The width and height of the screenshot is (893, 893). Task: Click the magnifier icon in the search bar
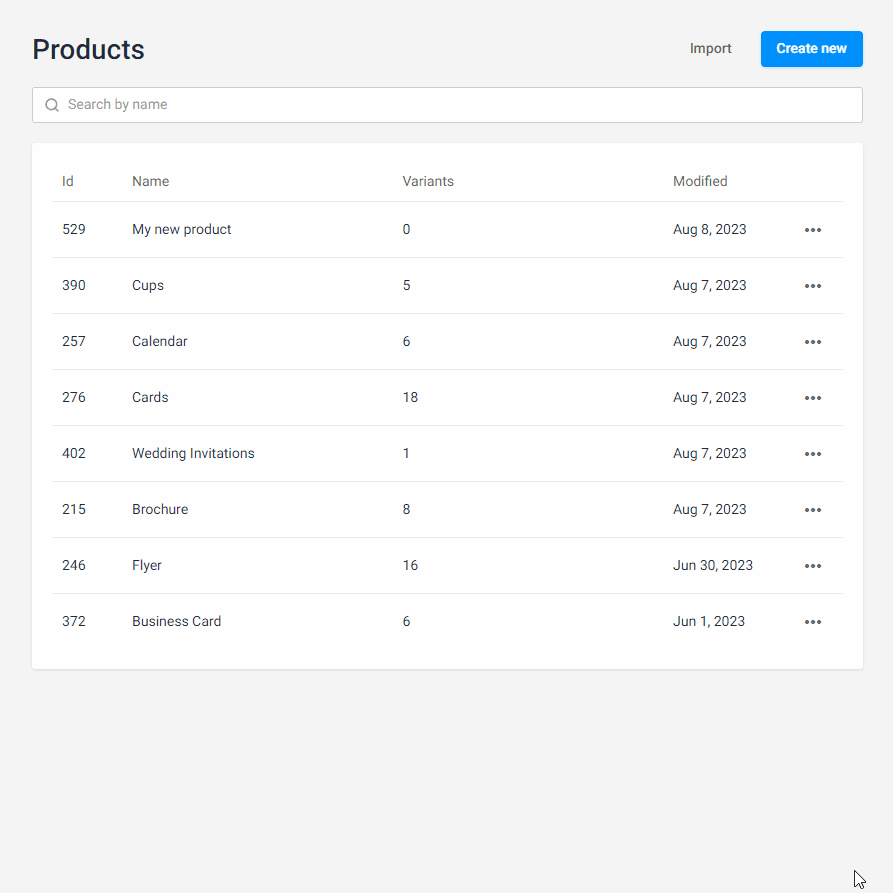pyautogui.click(x=52, y=105)
